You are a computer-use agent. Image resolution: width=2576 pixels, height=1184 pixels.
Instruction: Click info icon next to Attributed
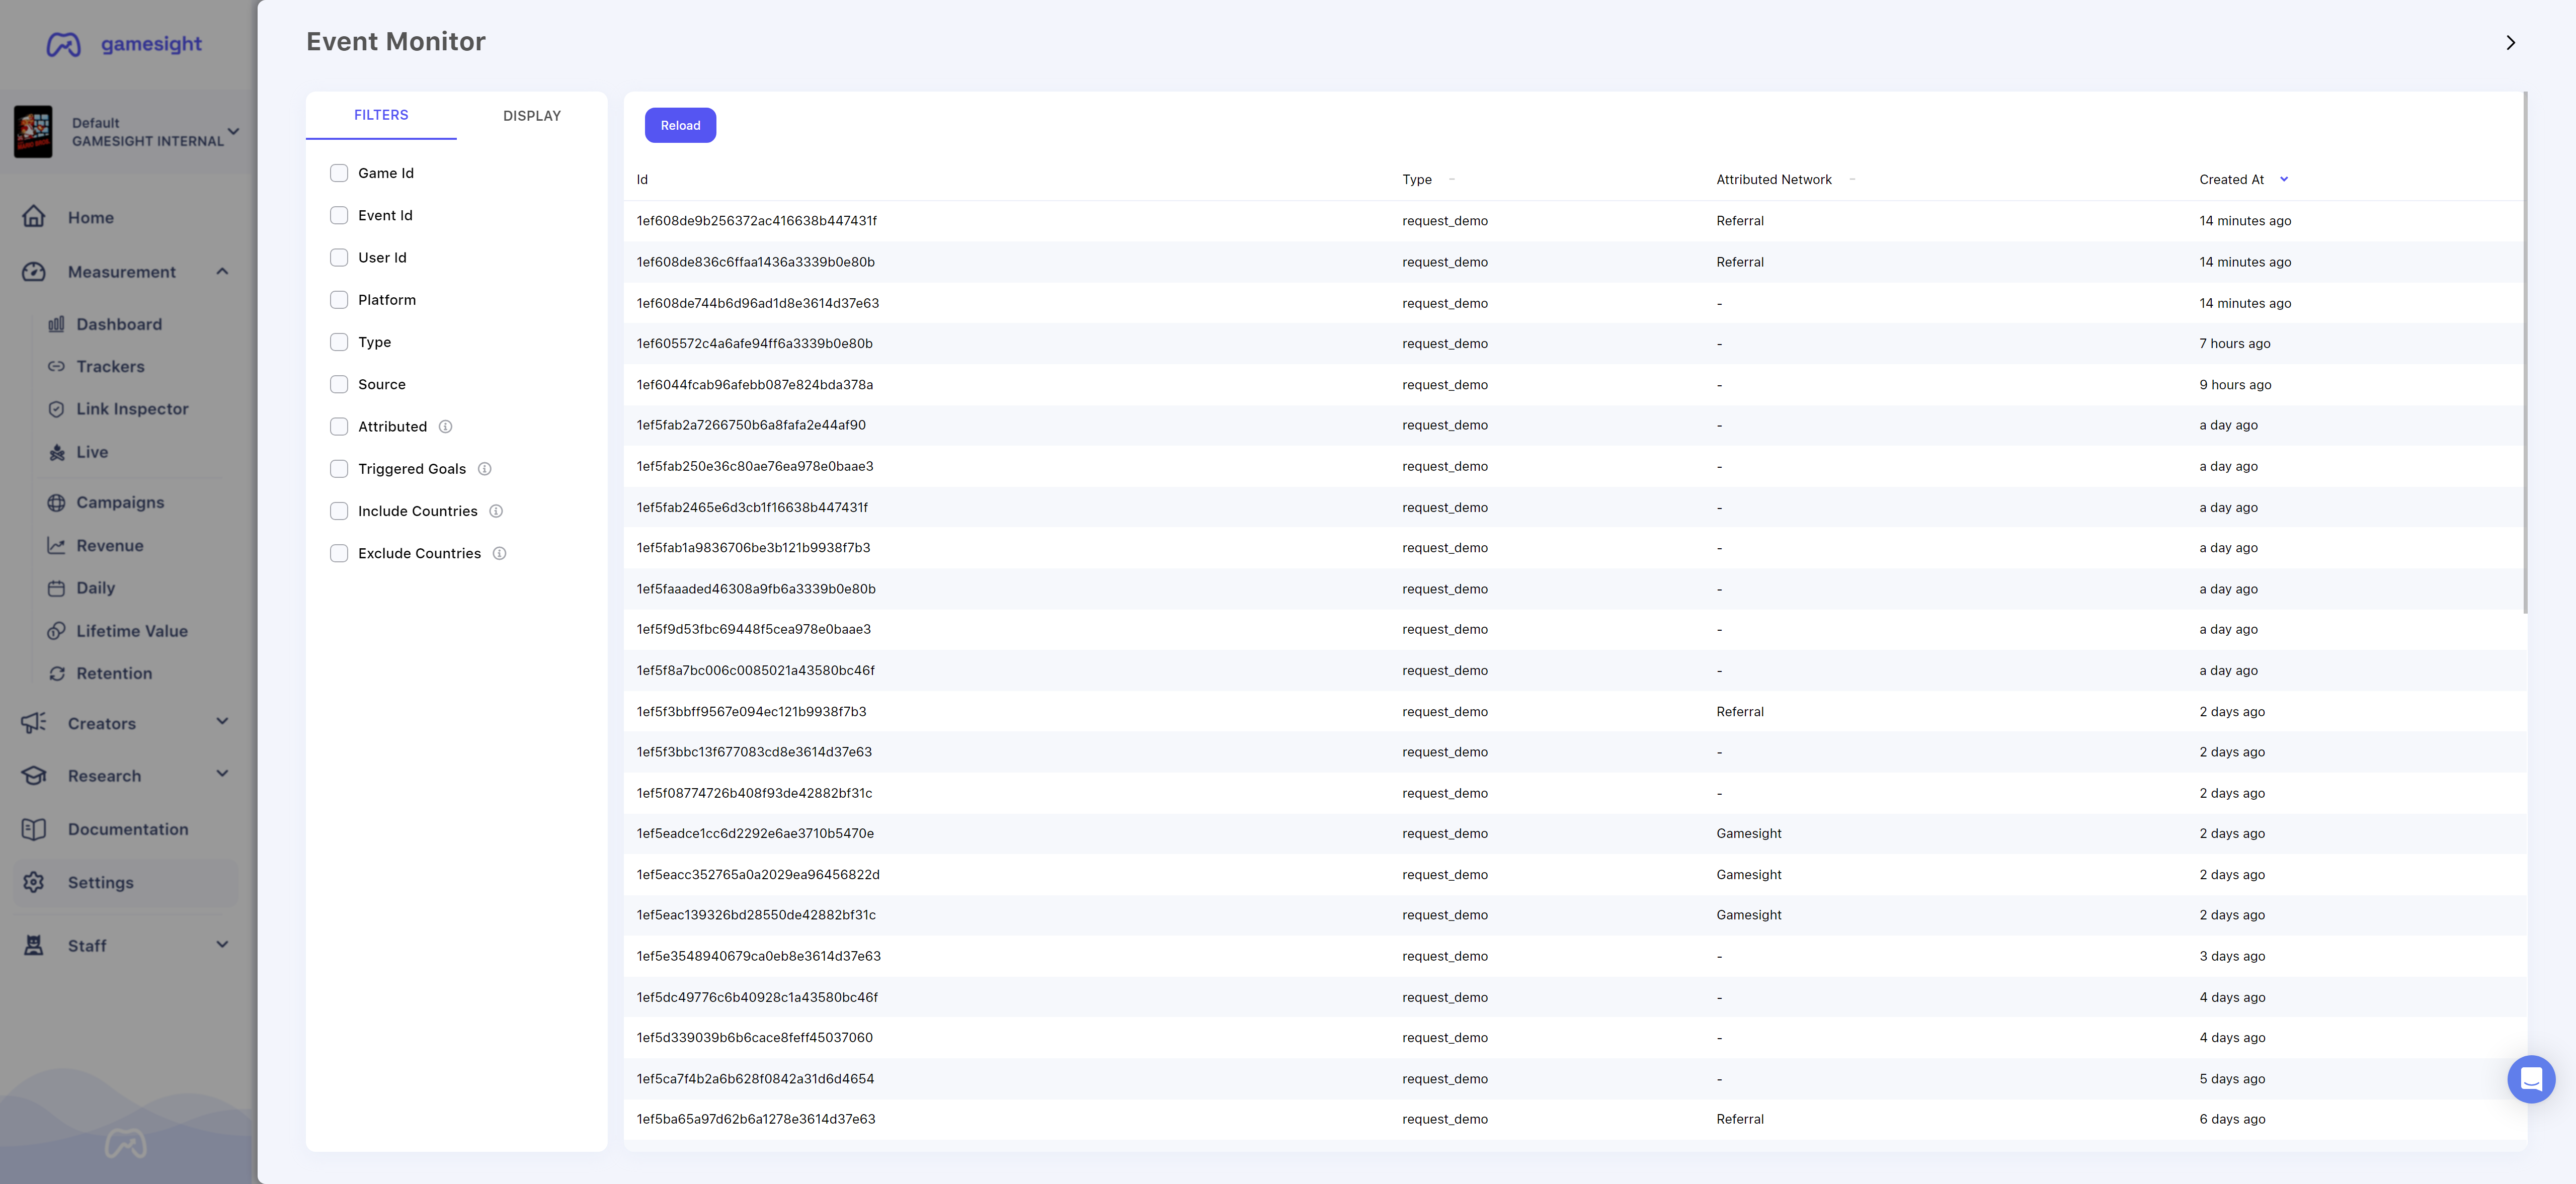[x=446, y=427]
